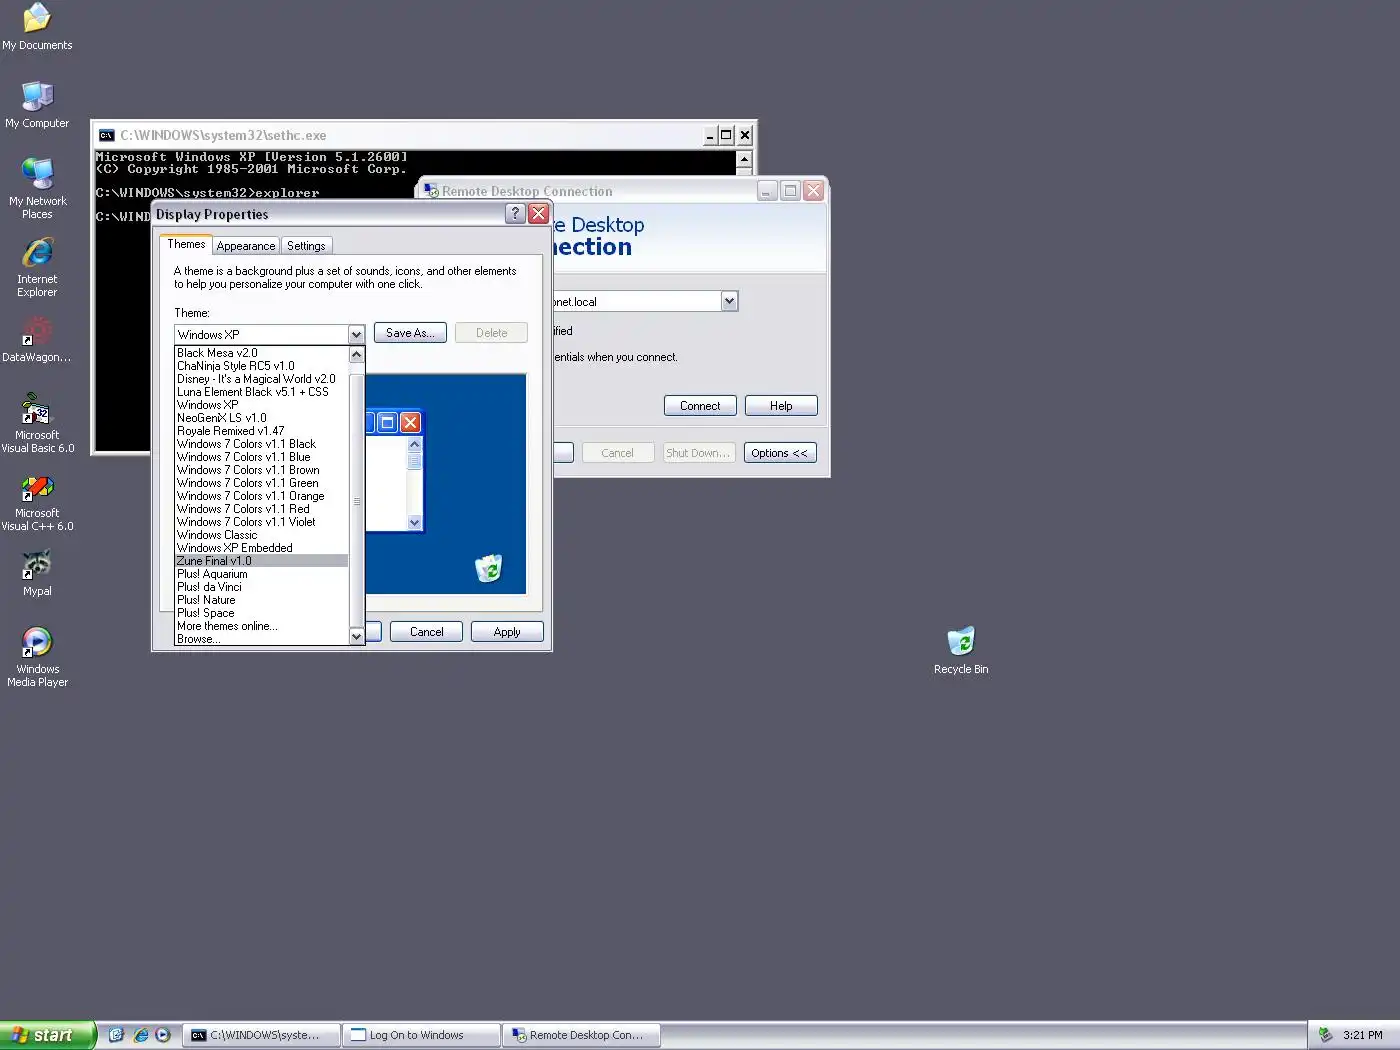Choose More themes online option

click(x=261, y=626)
